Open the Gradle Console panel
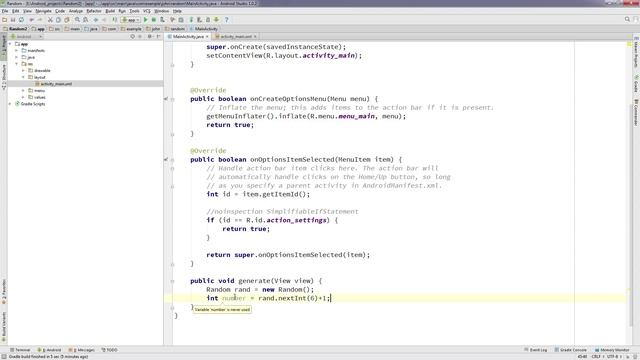640x360 pixels. (x=571, y=350)
